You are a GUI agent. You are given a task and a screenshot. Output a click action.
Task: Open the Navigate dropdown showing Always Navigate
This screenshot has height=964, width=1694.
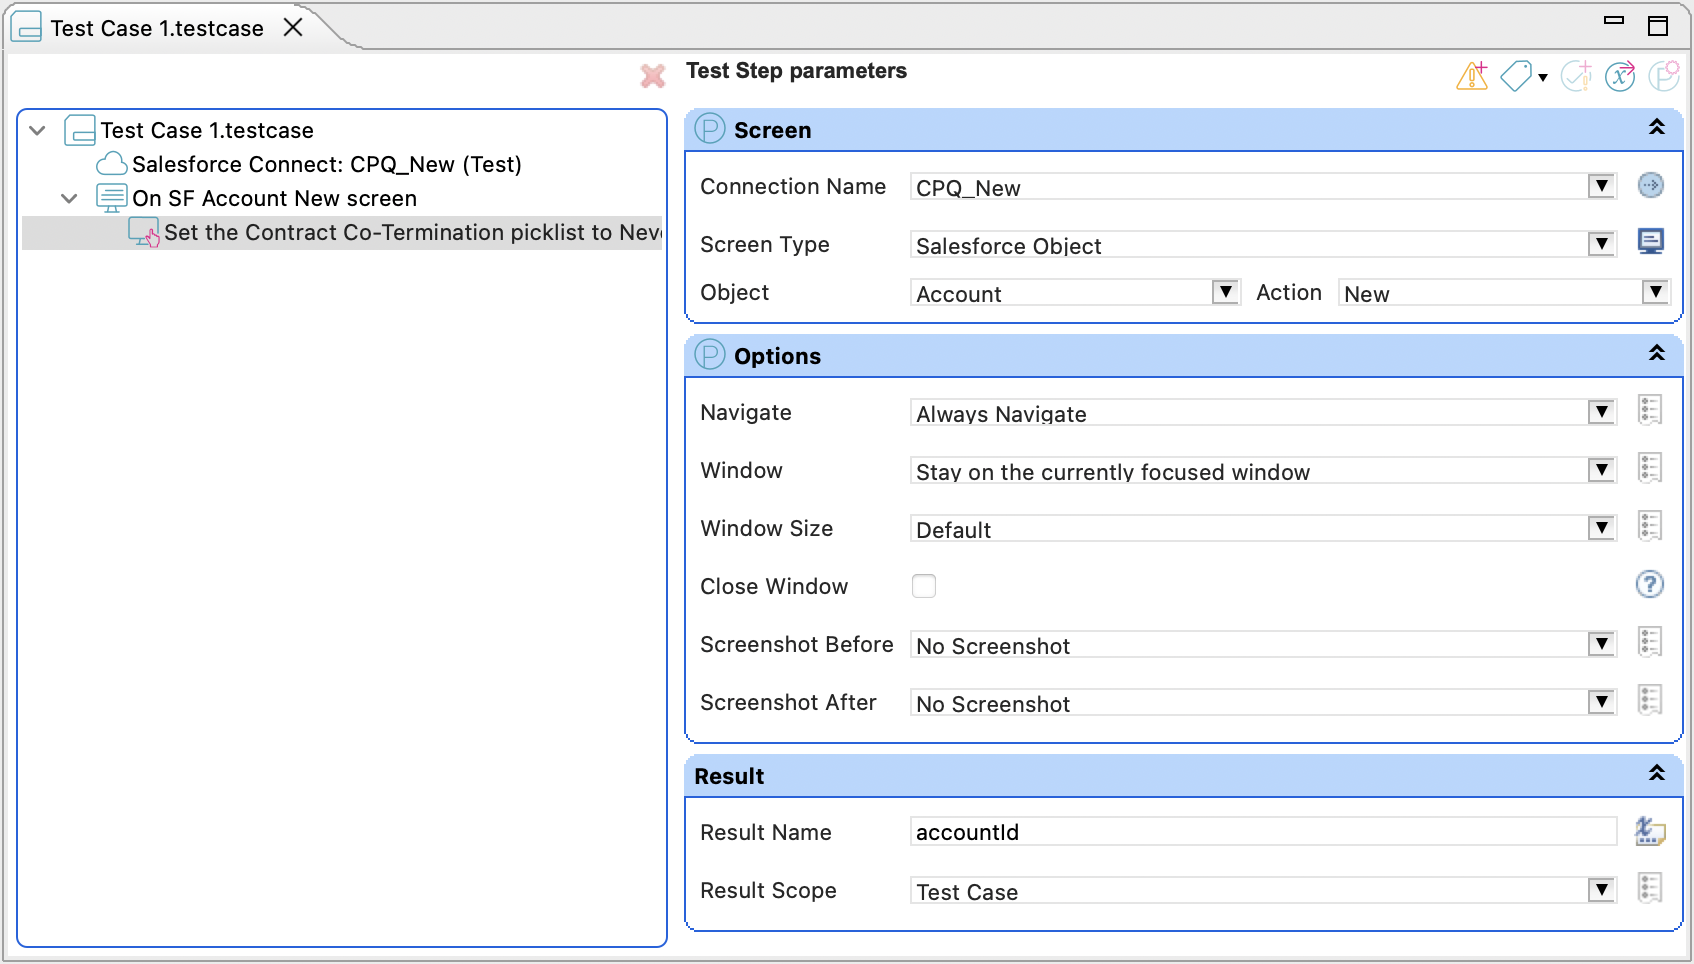(1600, 411)
